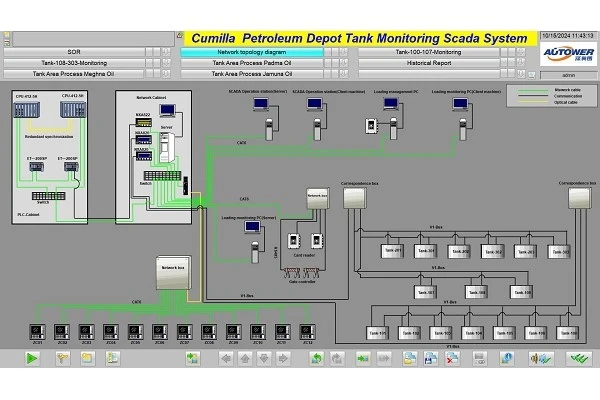
Task: Click the grey left arrow button
Action: 226,358
